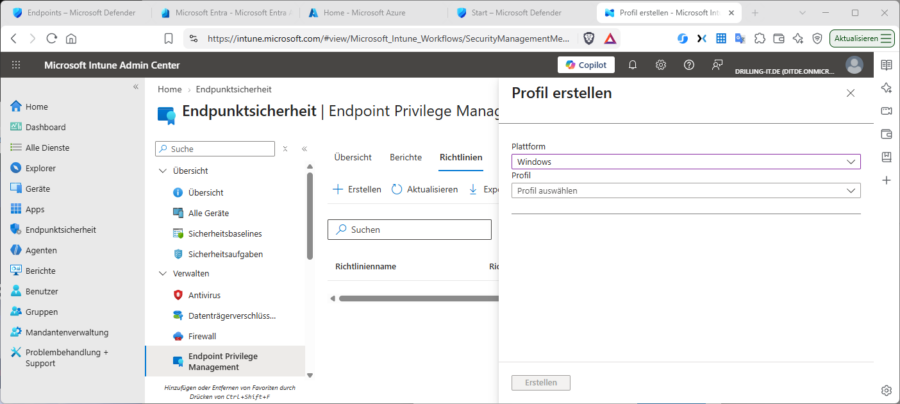Collapse the blade menu with double chevron

[304, 149]
